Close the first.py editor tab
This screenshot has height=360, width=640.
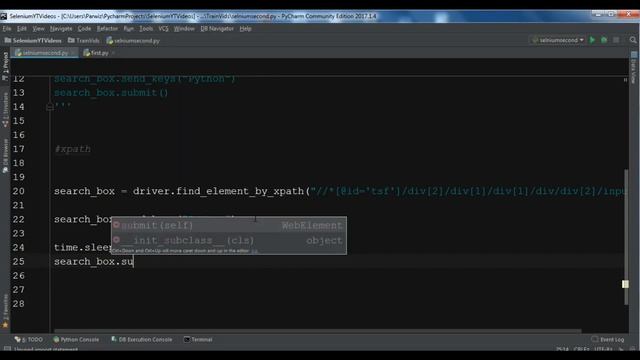pyautogui.click(x=113, y=53)
